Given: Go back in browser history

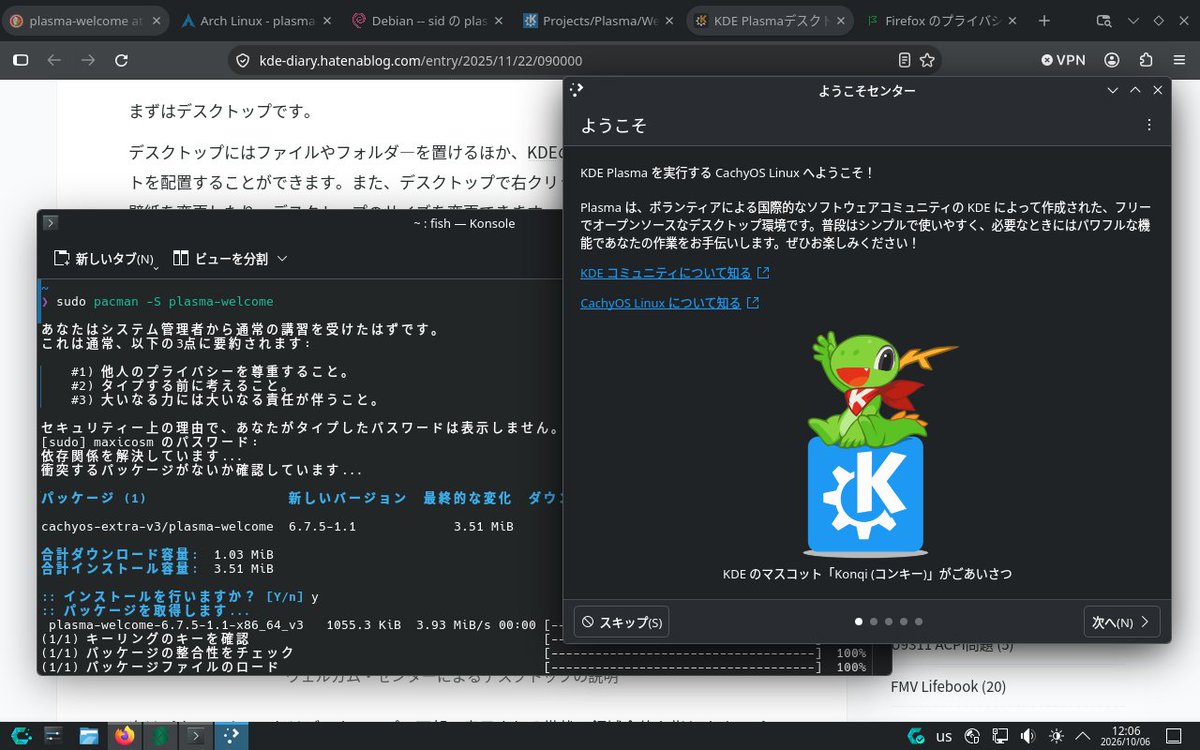Looking at the screenshot, I should tap(54, 60).
